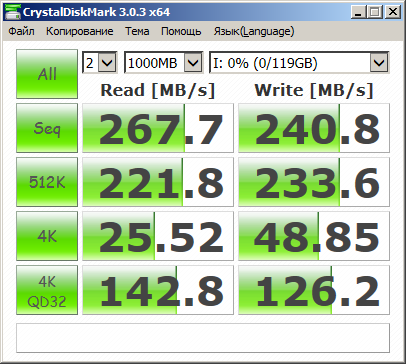The image size is (406, 364).
Task: Open the Тема menu
Action: [137, 31]
